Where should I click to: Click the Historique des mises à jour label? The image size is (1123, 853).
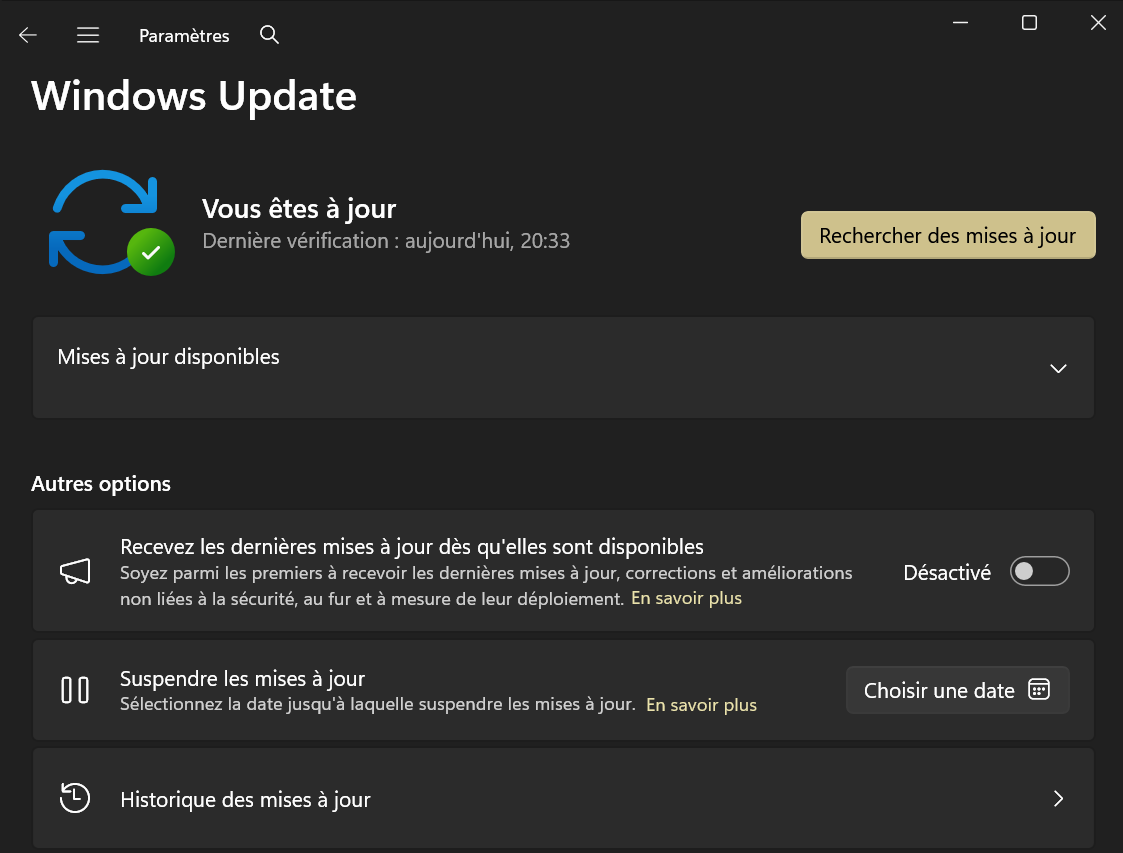click(246, 799)
